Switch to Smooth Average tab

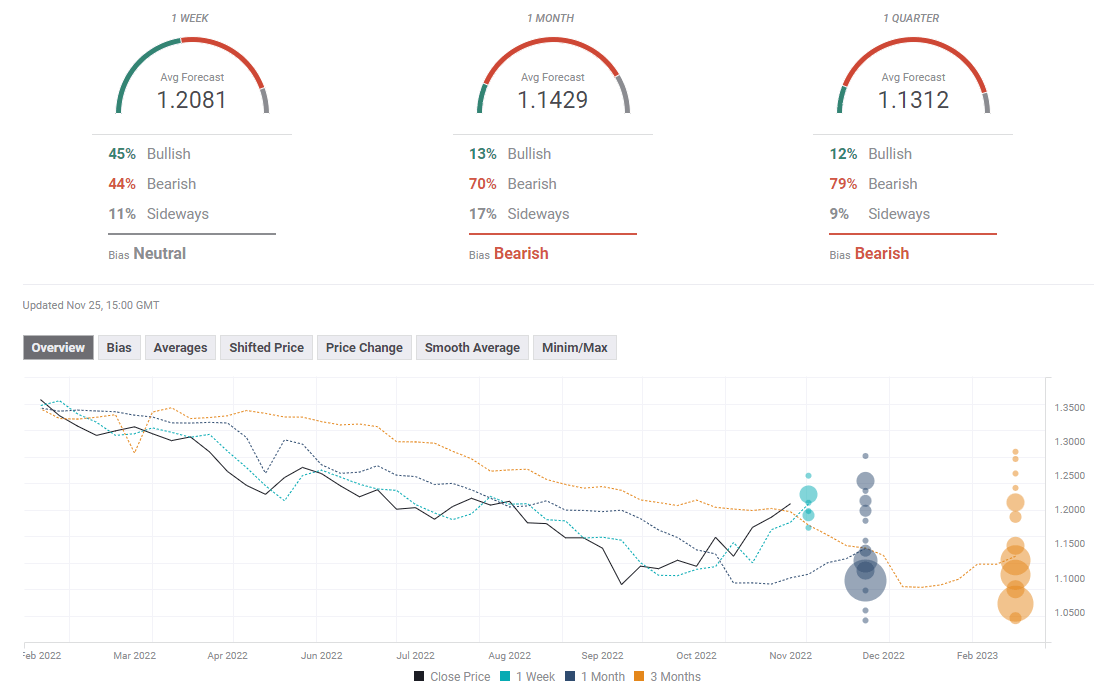click(x=472, y=348)
